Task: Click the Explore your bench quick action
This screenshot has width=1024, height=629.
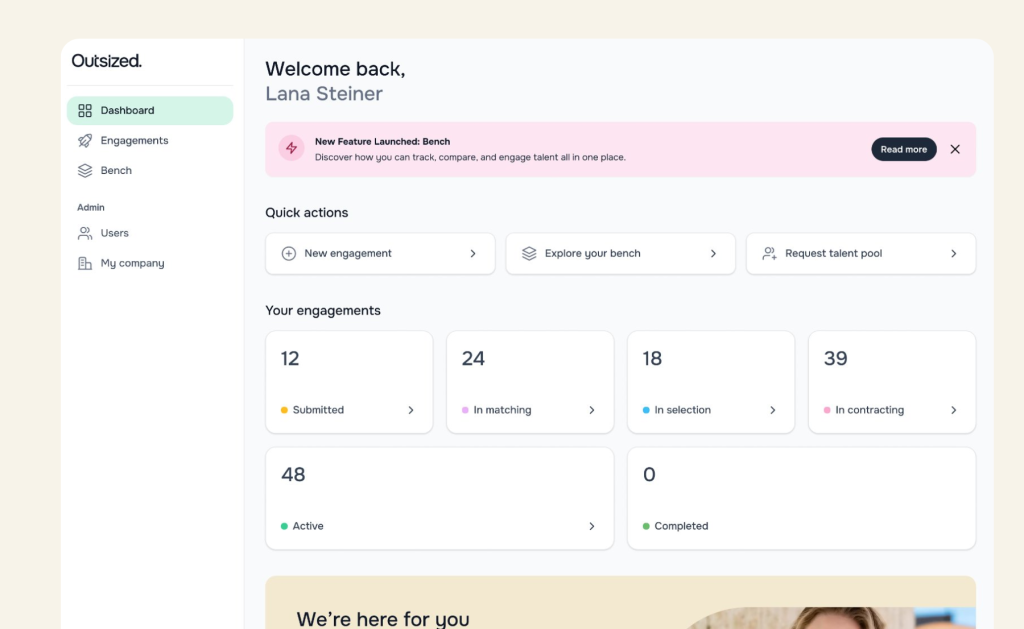Action: [620, 254]
